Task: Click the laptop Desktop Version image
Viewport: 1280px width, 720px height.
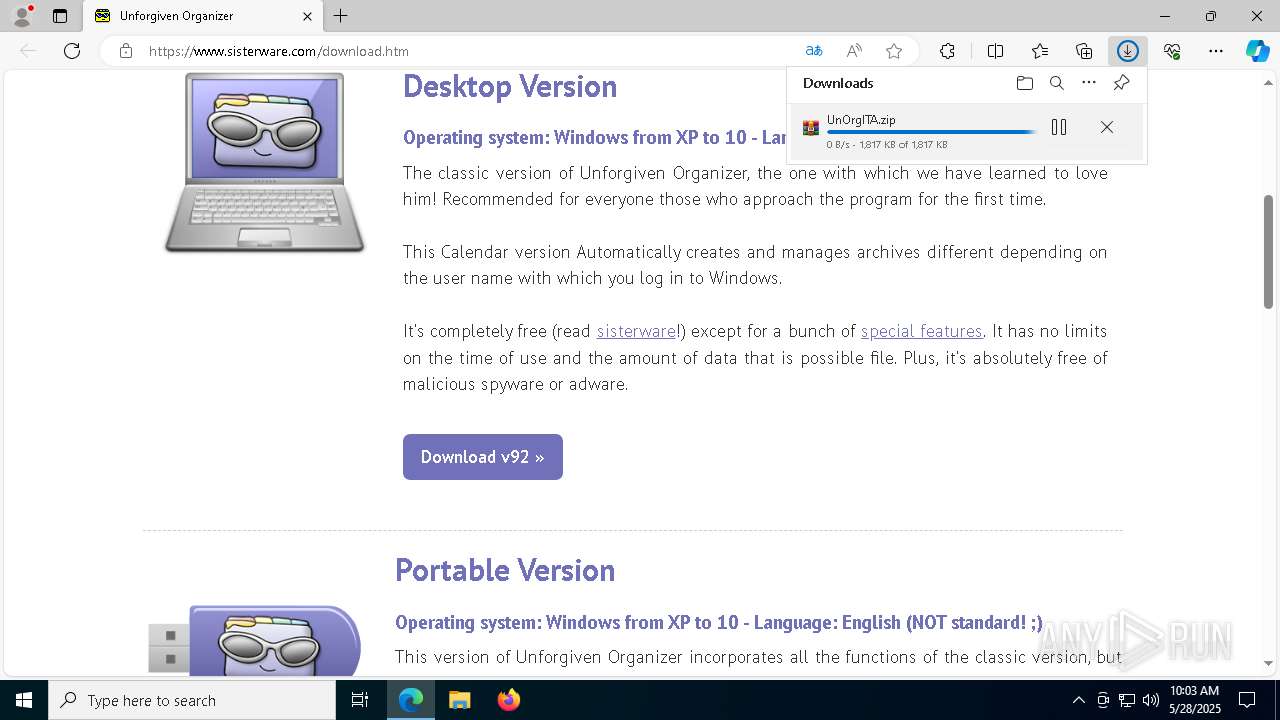Action: click(265, 162)
